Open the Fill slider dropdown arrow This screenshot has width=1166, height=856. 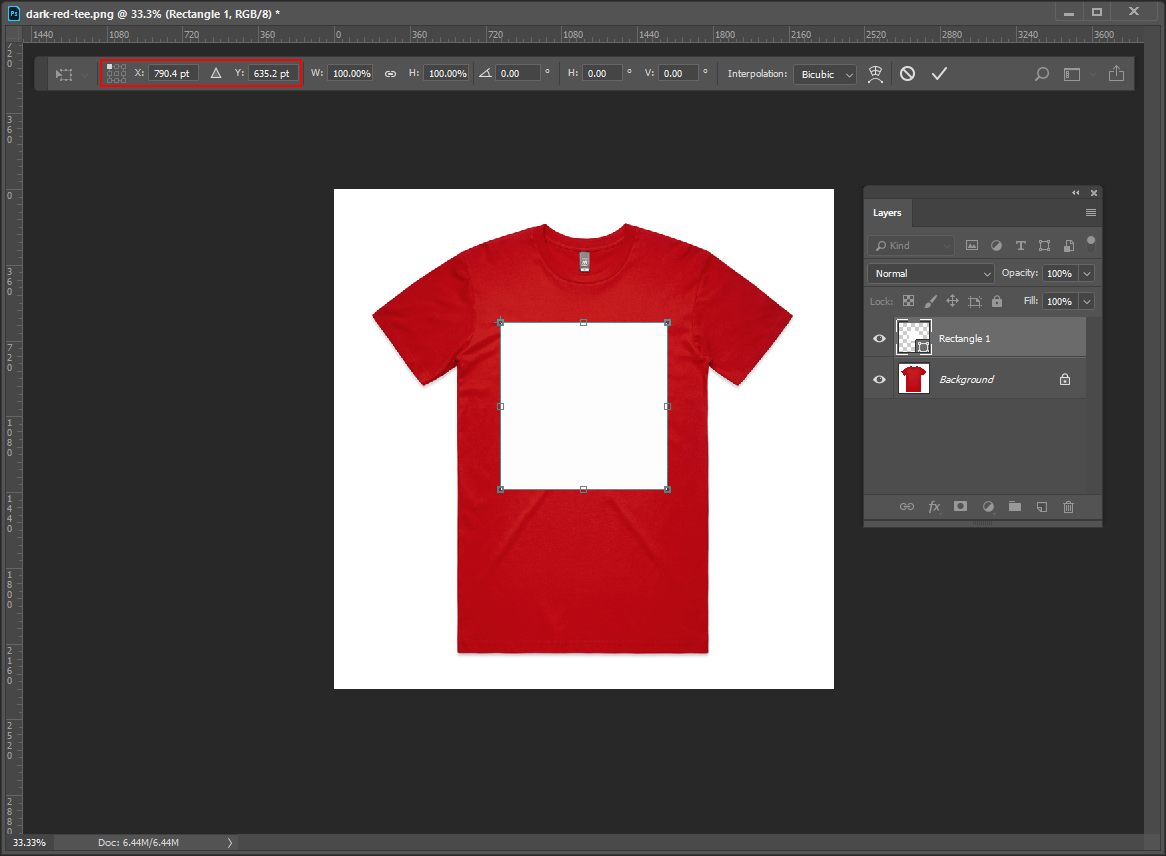(x=1087, y=301)
